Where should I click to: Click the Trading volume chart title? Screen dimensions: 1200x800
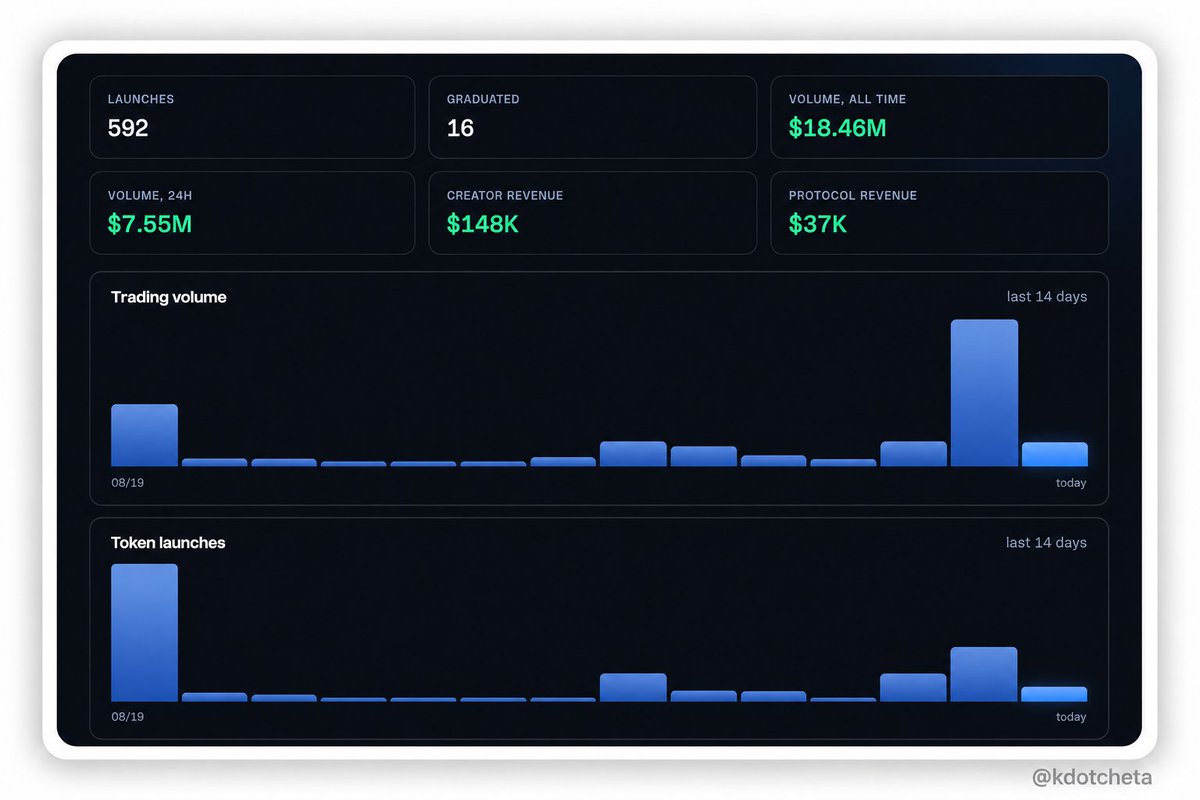click(169, 297)
